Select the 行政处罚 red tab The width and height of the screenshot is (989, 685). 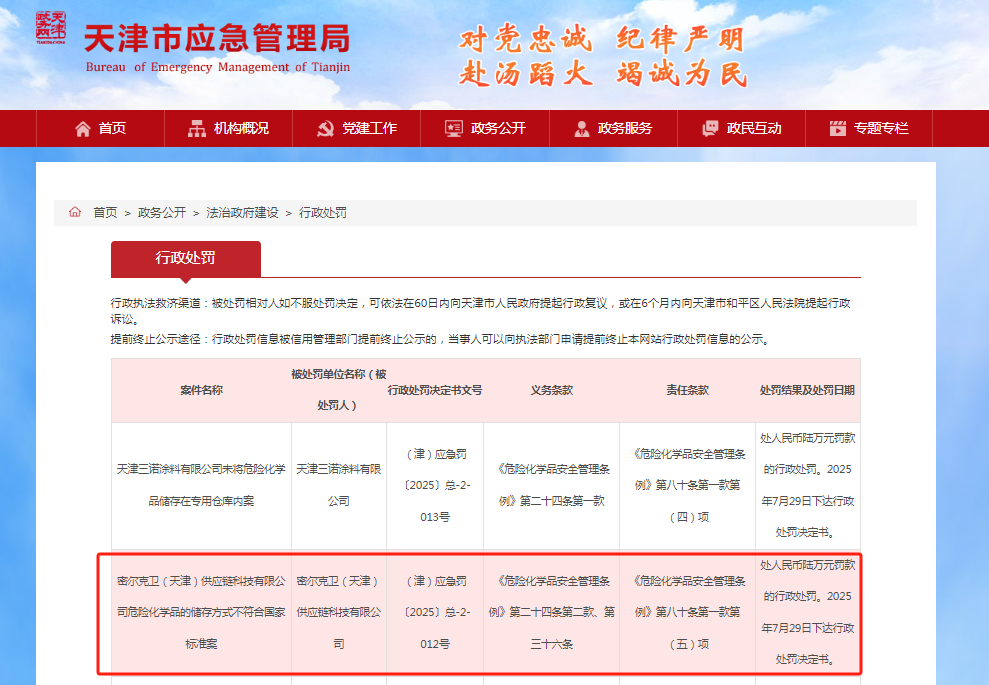pos(185,259)
